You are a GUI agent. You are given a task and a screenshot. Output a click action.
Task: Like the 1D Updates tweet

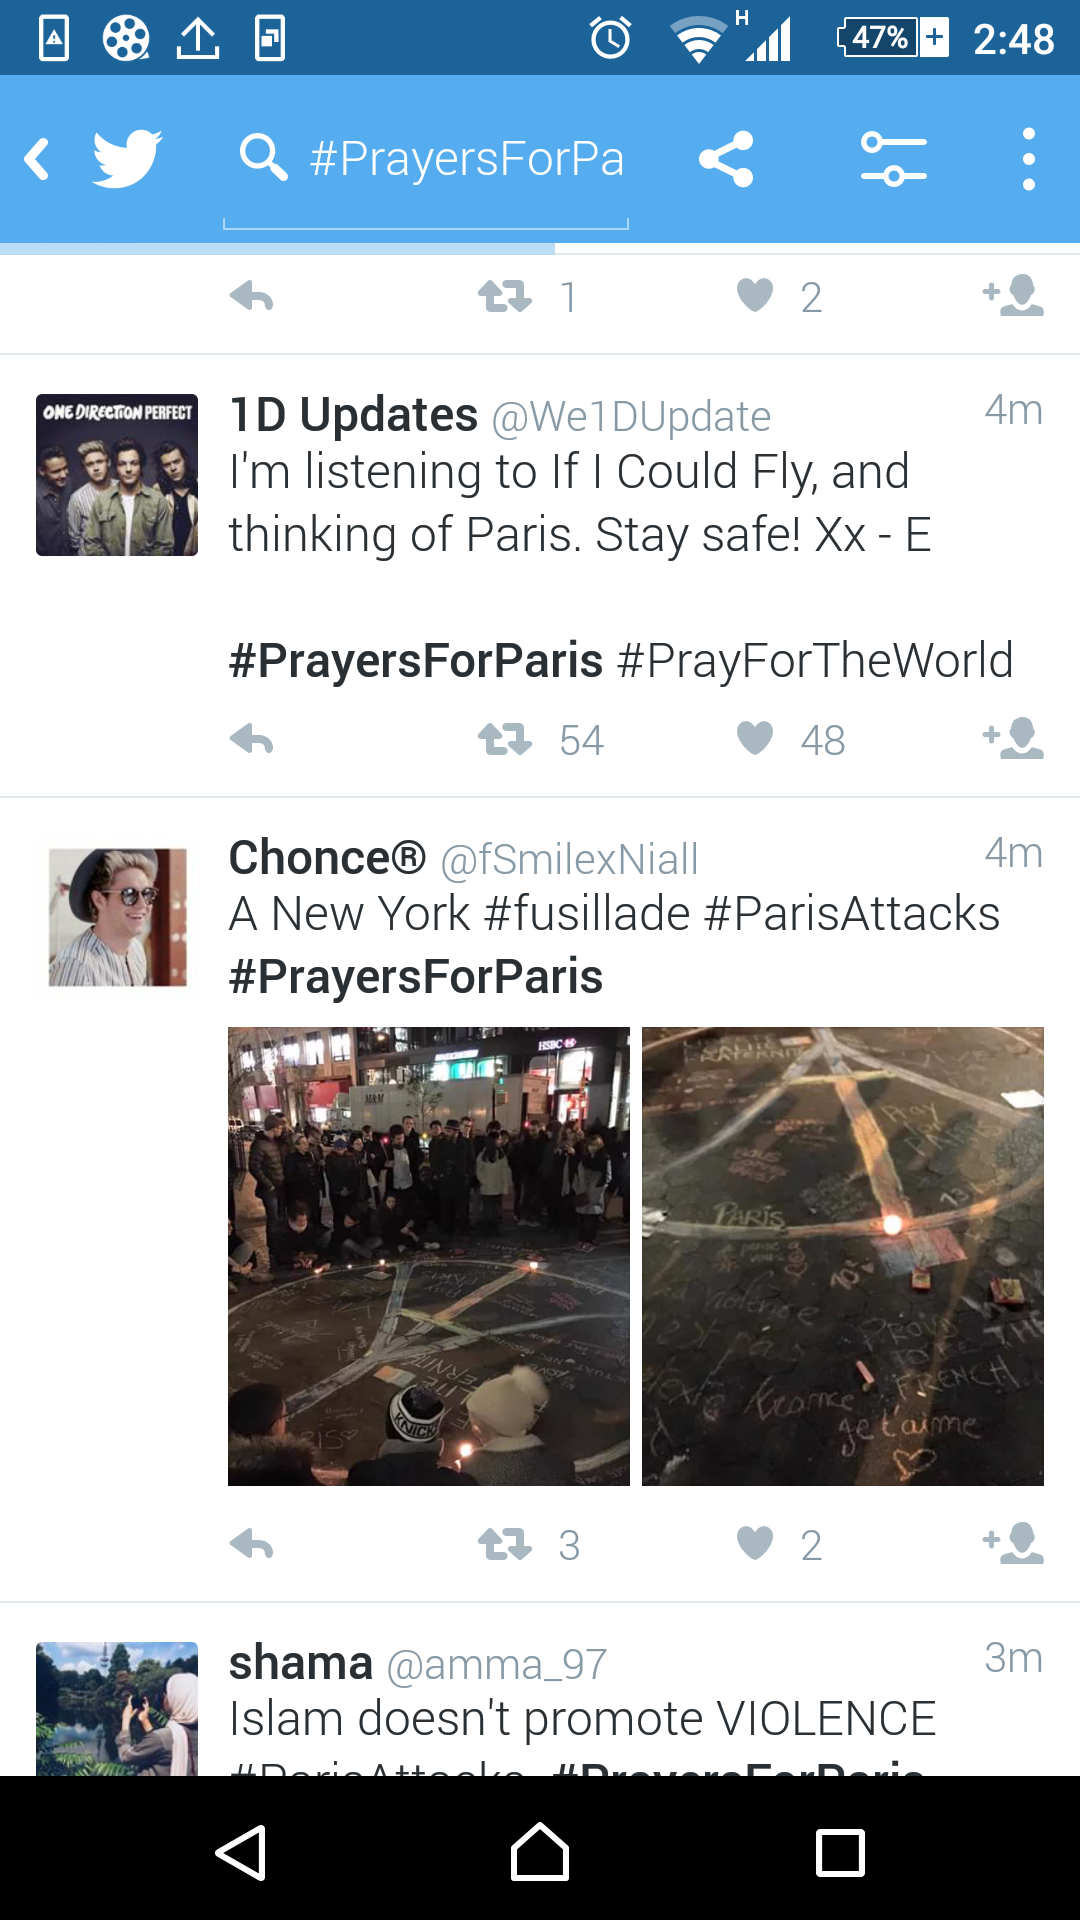755,738
